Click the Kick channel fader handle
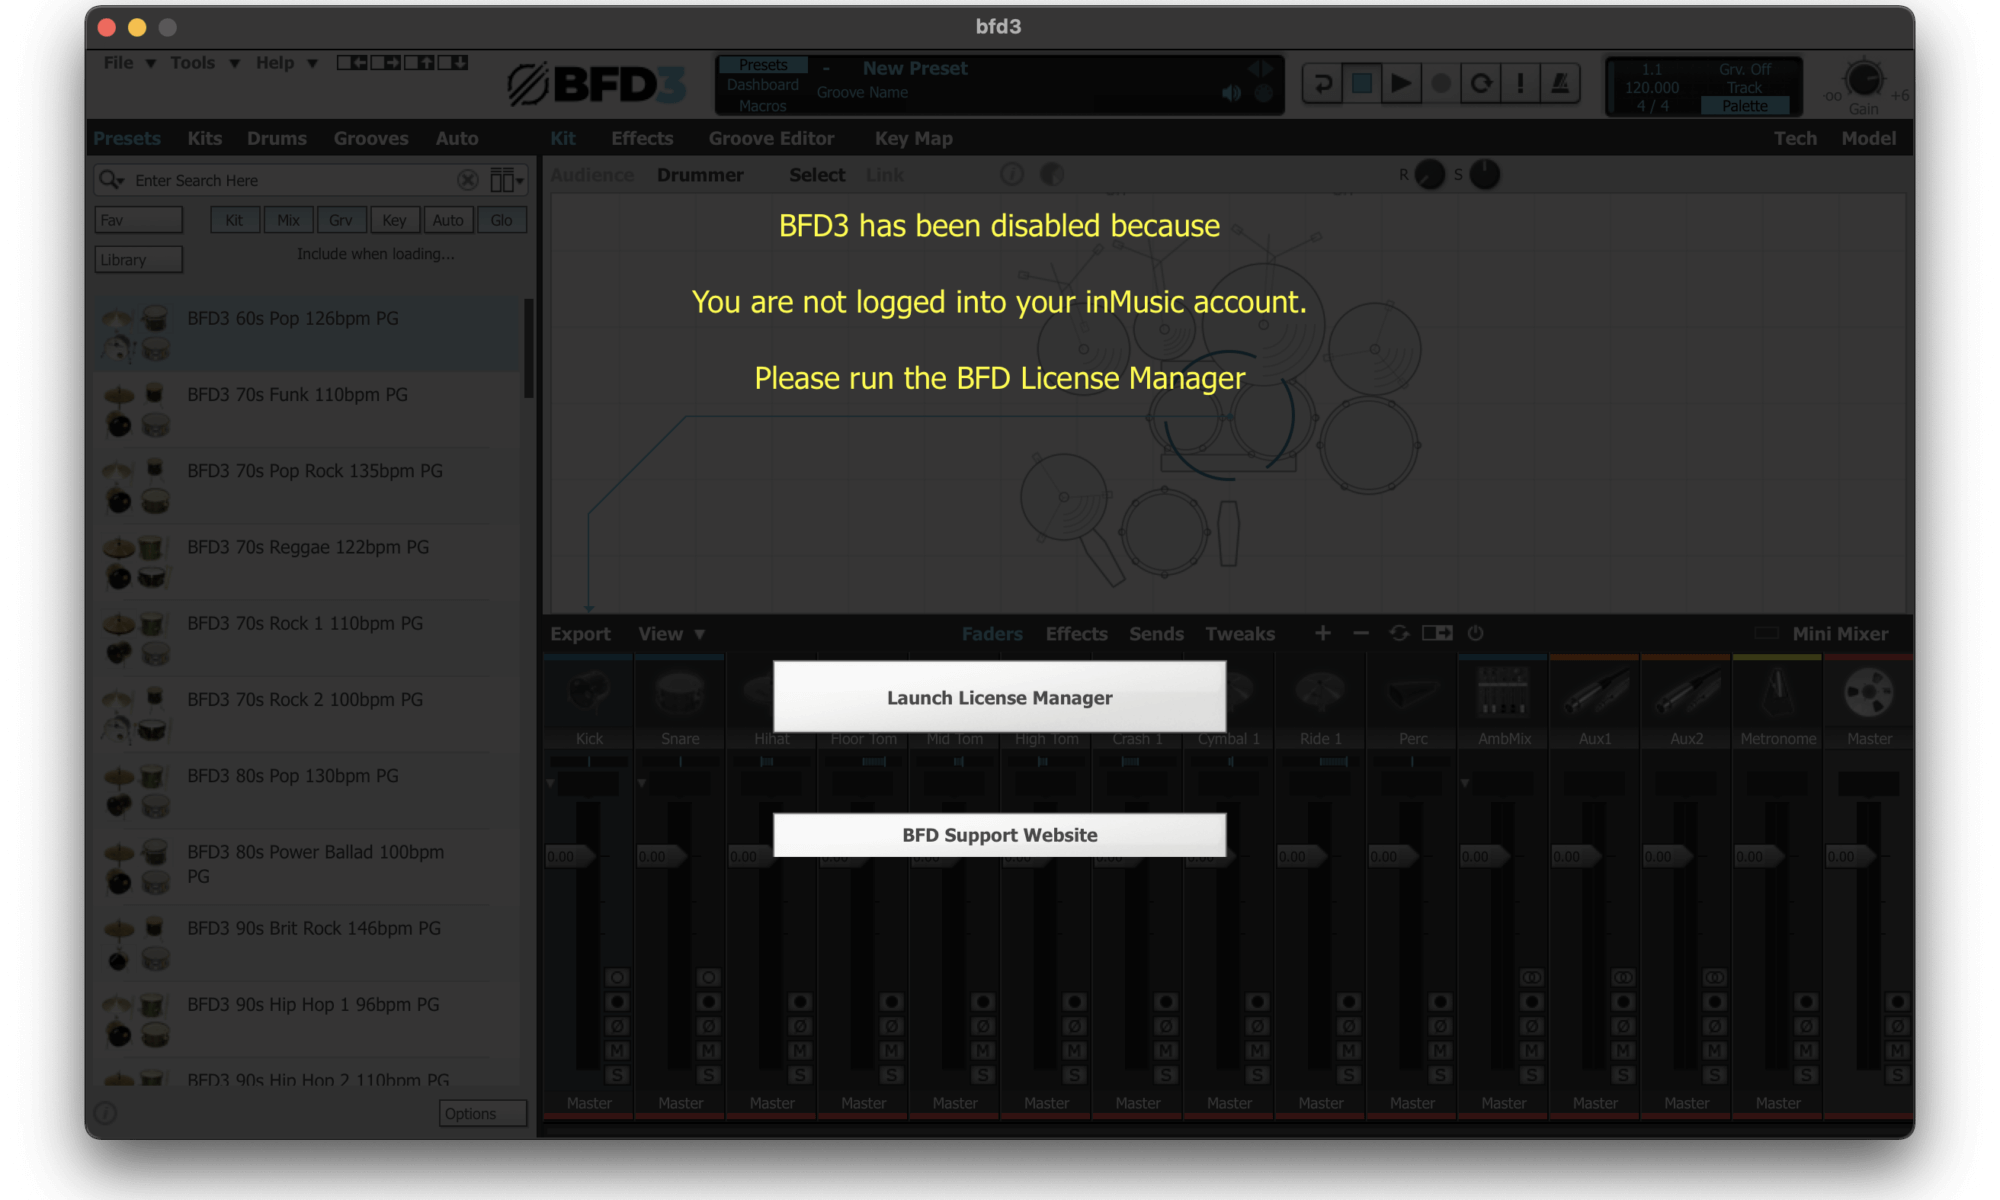This screenshot has height=1200, width=2000. pos(571,856)
